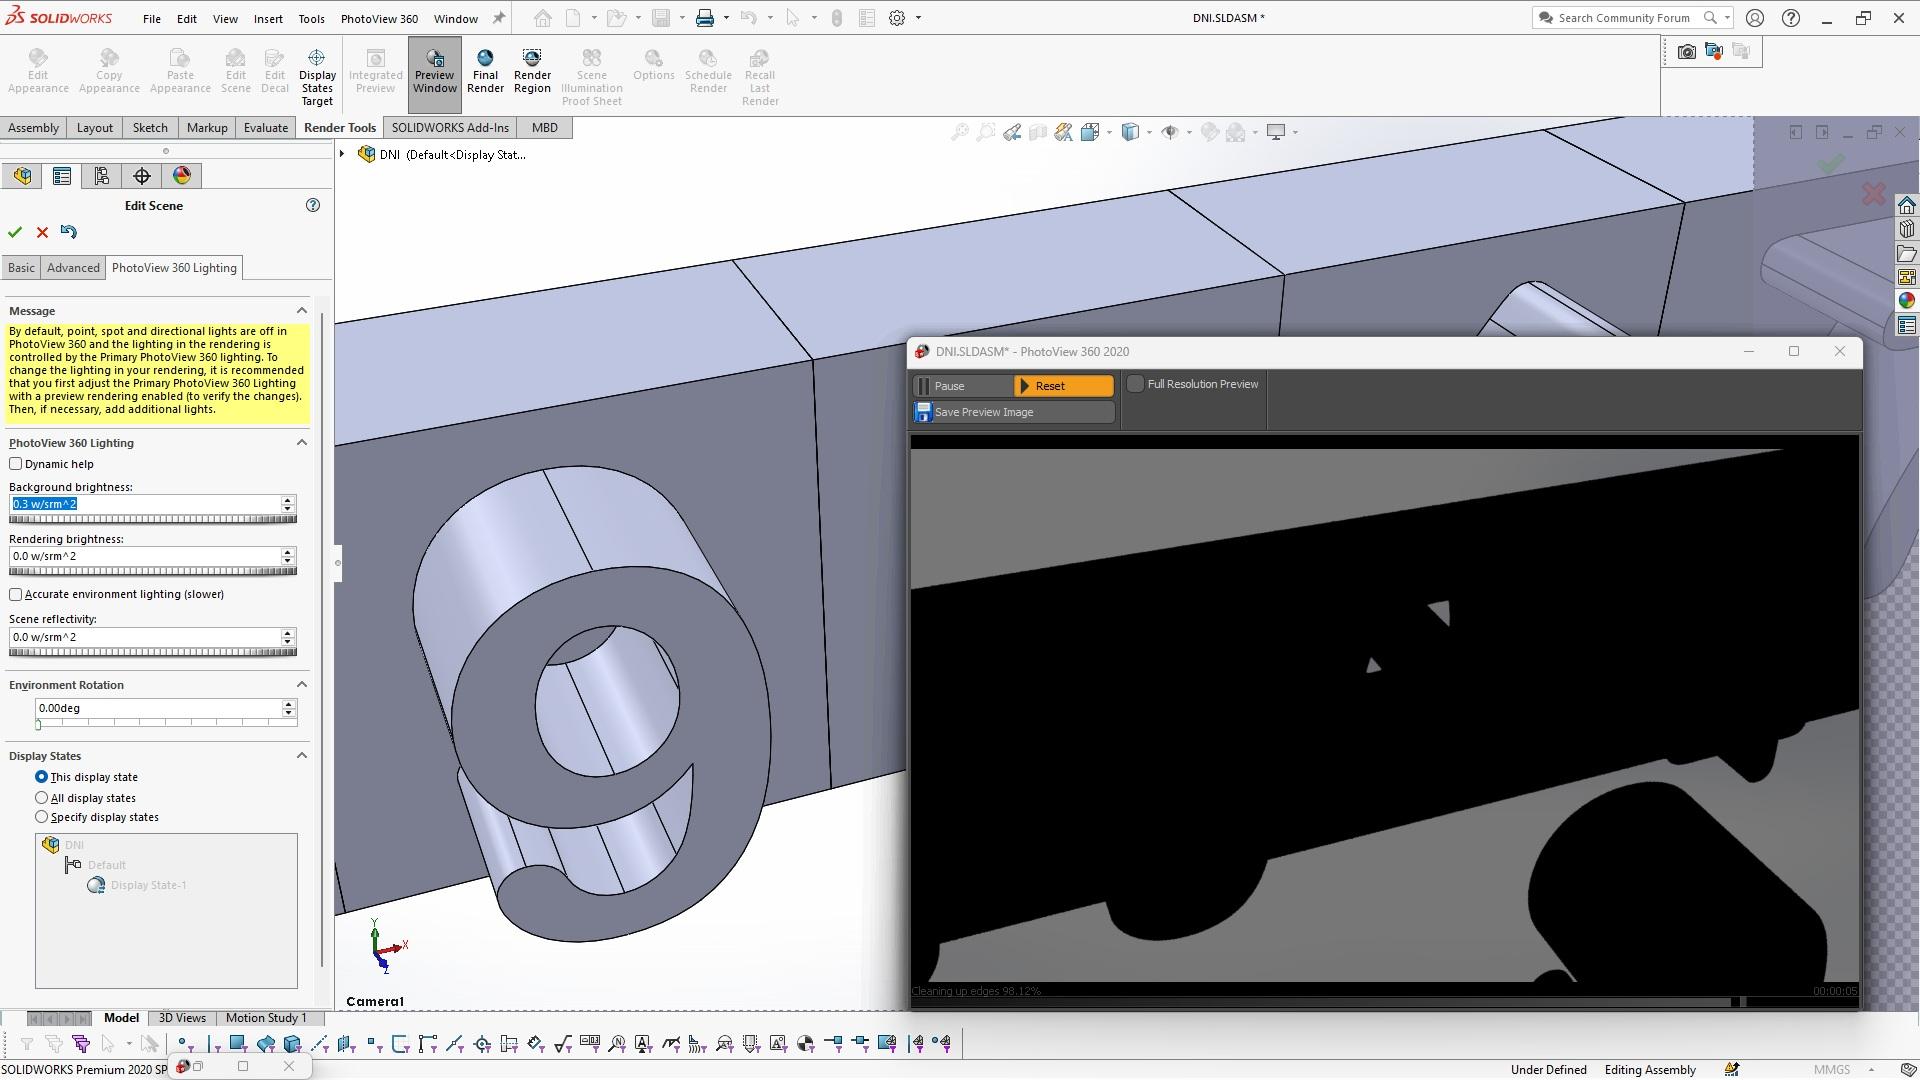Click the Environment Rotation degree field

(158, 708)
